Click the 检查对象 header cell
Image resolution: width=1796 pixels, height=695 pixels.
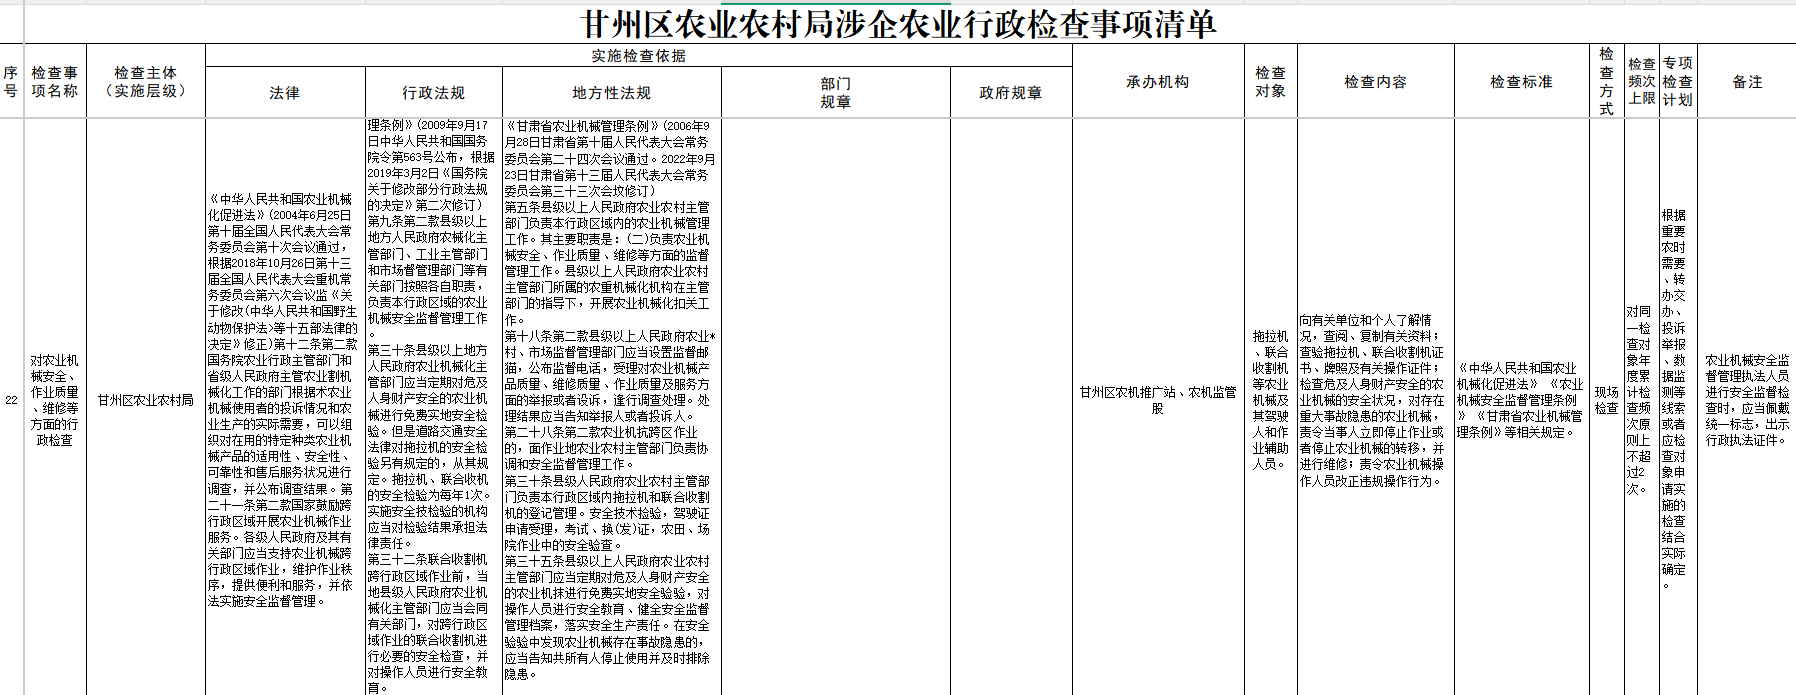click(1270, 82)
